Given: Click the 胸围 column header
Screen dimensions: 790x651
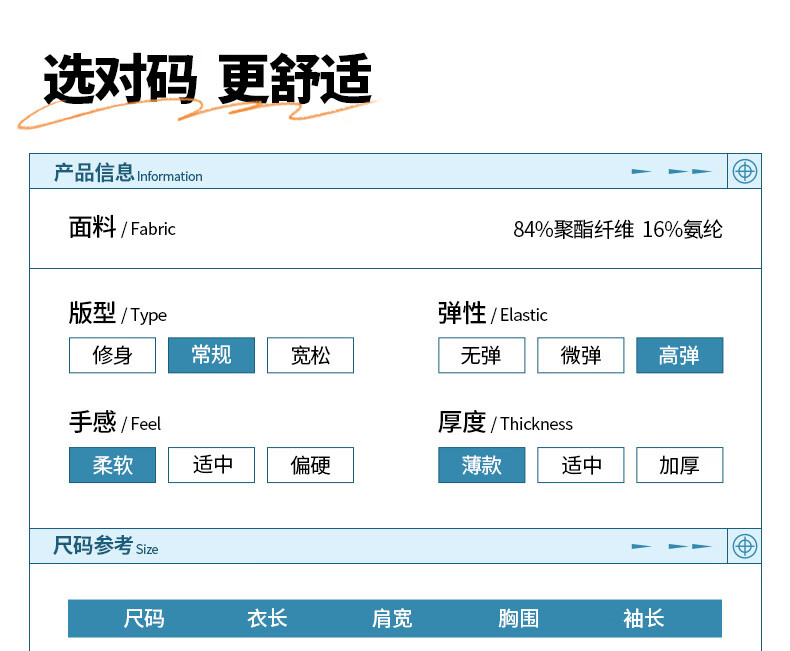Looking at the screenshot, I should (x=518, y=619).
